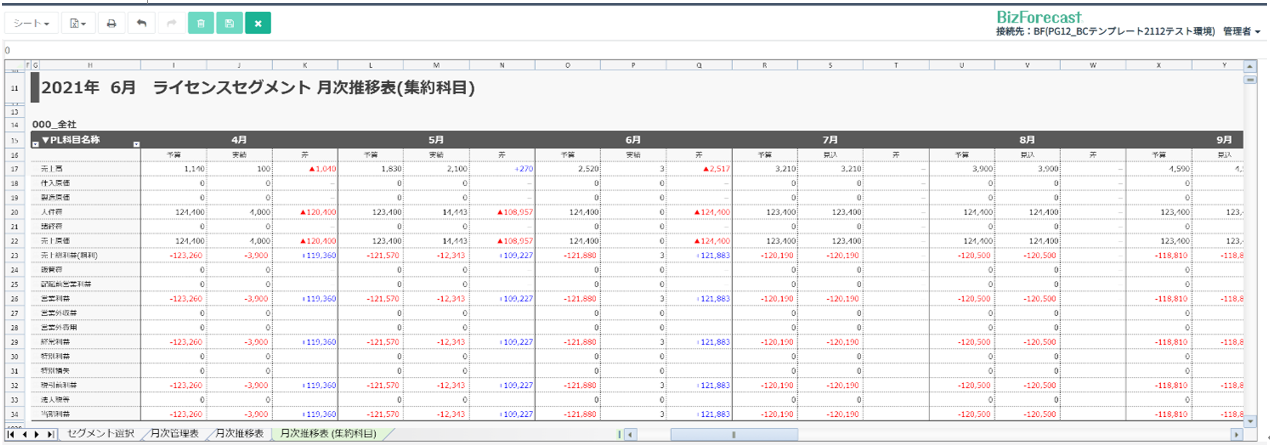Select the column K header
The width and height of the screenshot is (1270, 446).
point(305,66)
